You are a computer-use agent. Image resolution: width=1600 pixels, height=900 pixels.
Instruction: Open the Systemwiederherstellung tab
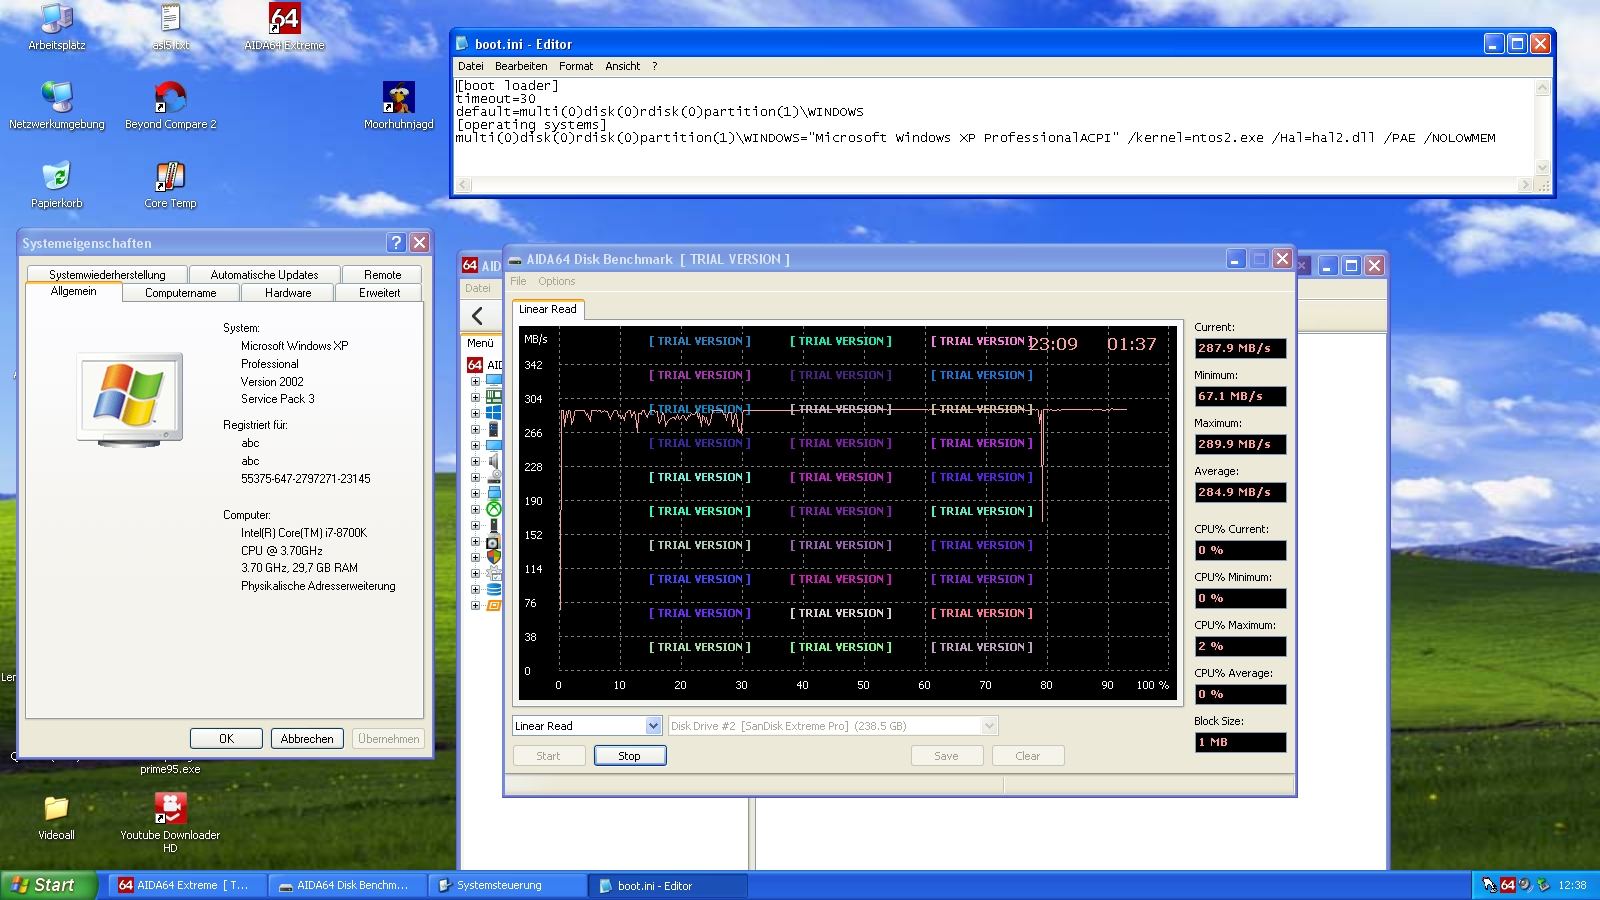(107, 275)
